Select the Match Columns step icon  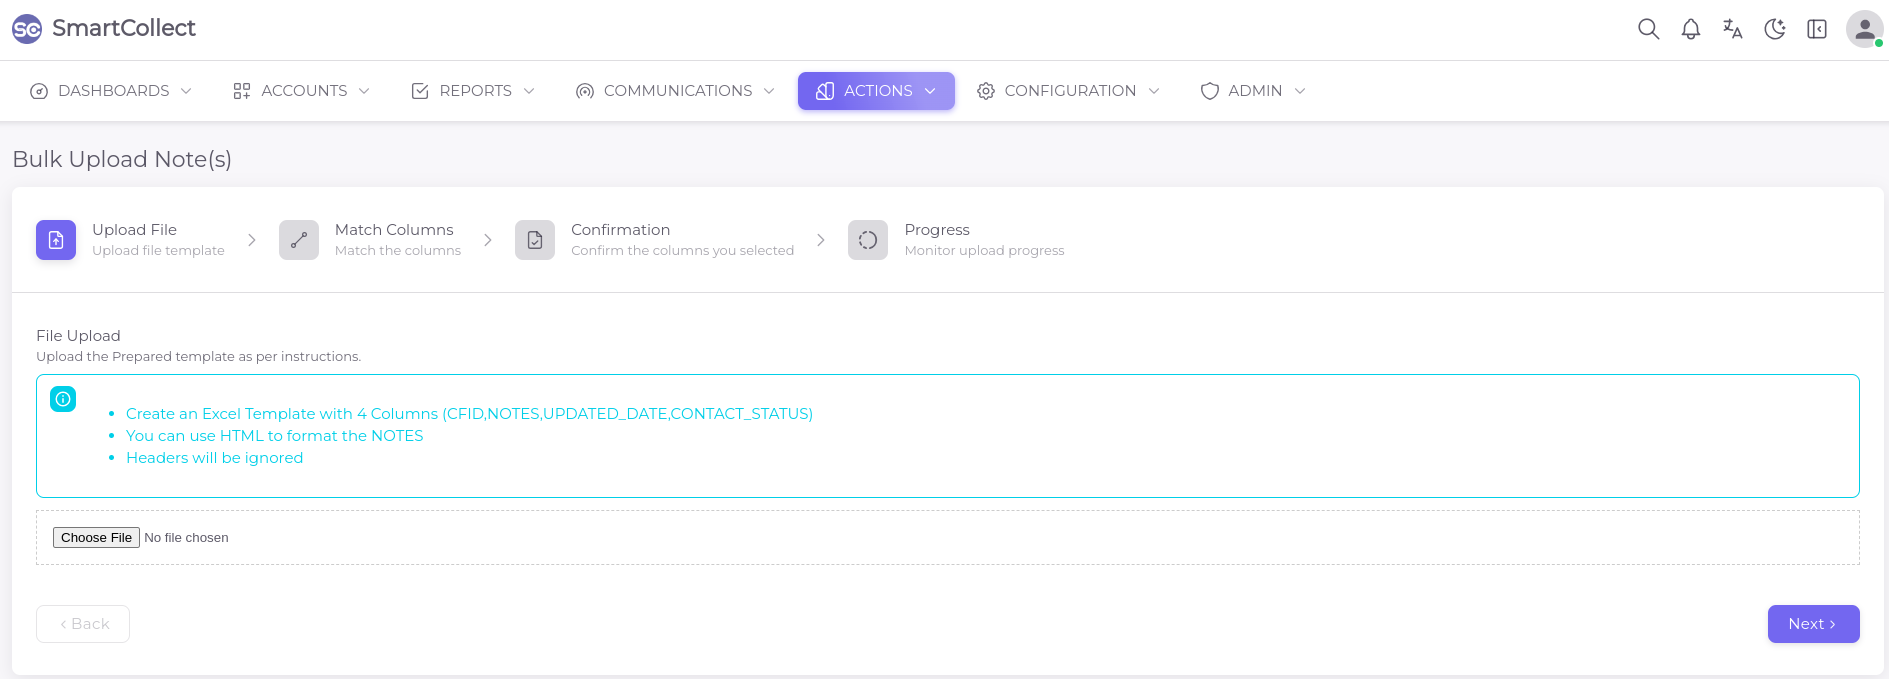(x=299, y=240)
